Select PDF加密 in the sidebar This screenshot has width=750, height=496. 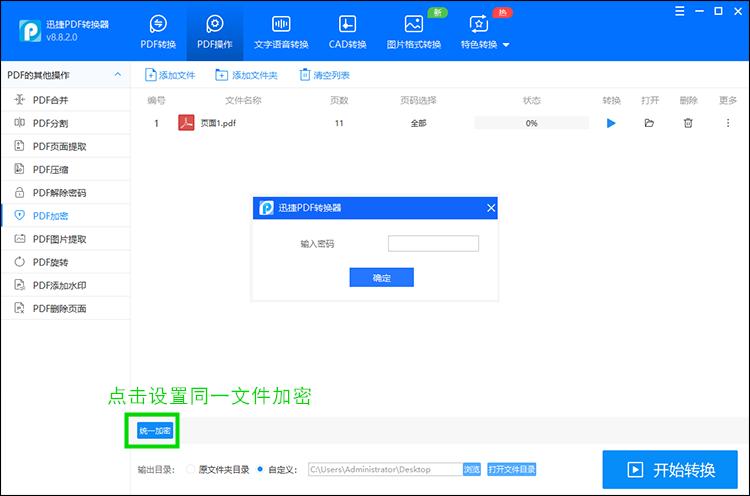click(65, 216)
